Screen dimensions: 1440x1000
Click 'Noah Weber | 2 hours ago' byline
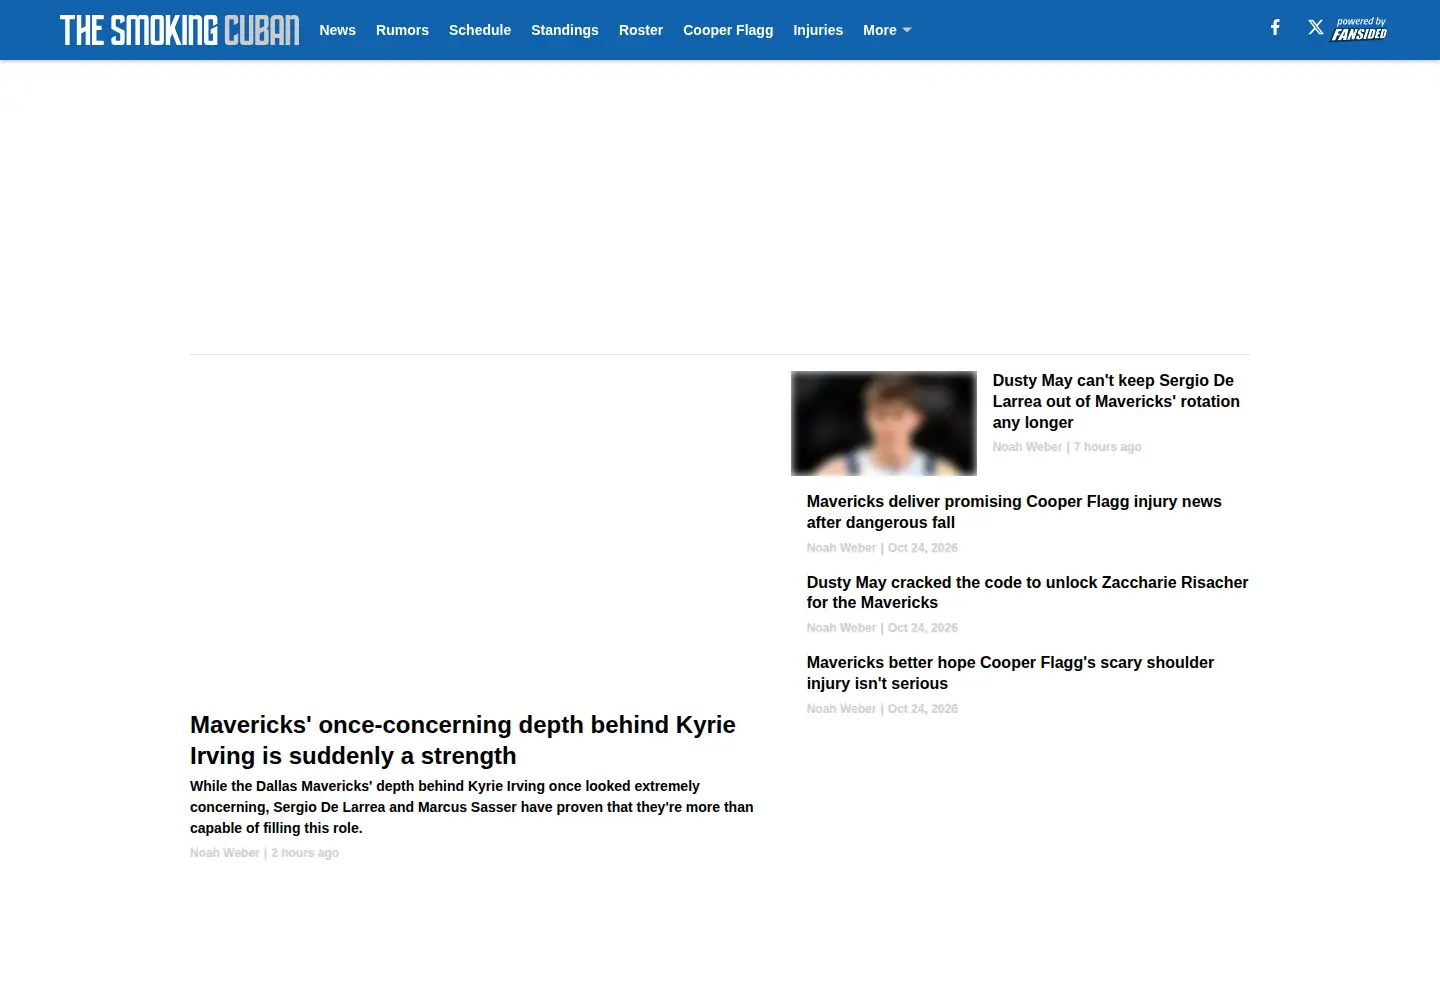click(265, 853)
